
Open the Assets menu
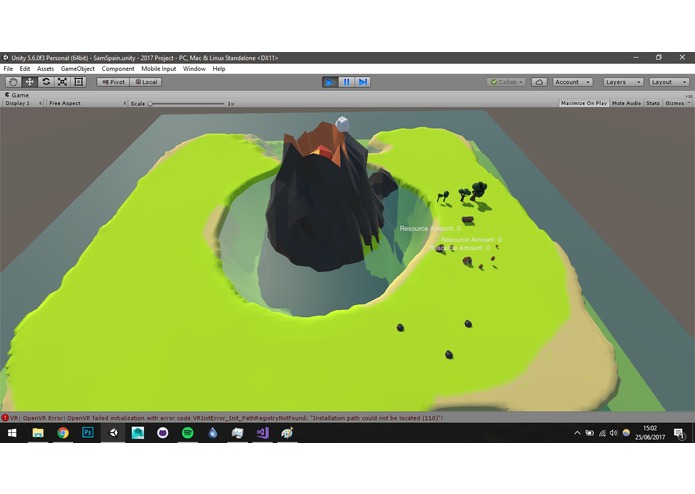point(45,69)
